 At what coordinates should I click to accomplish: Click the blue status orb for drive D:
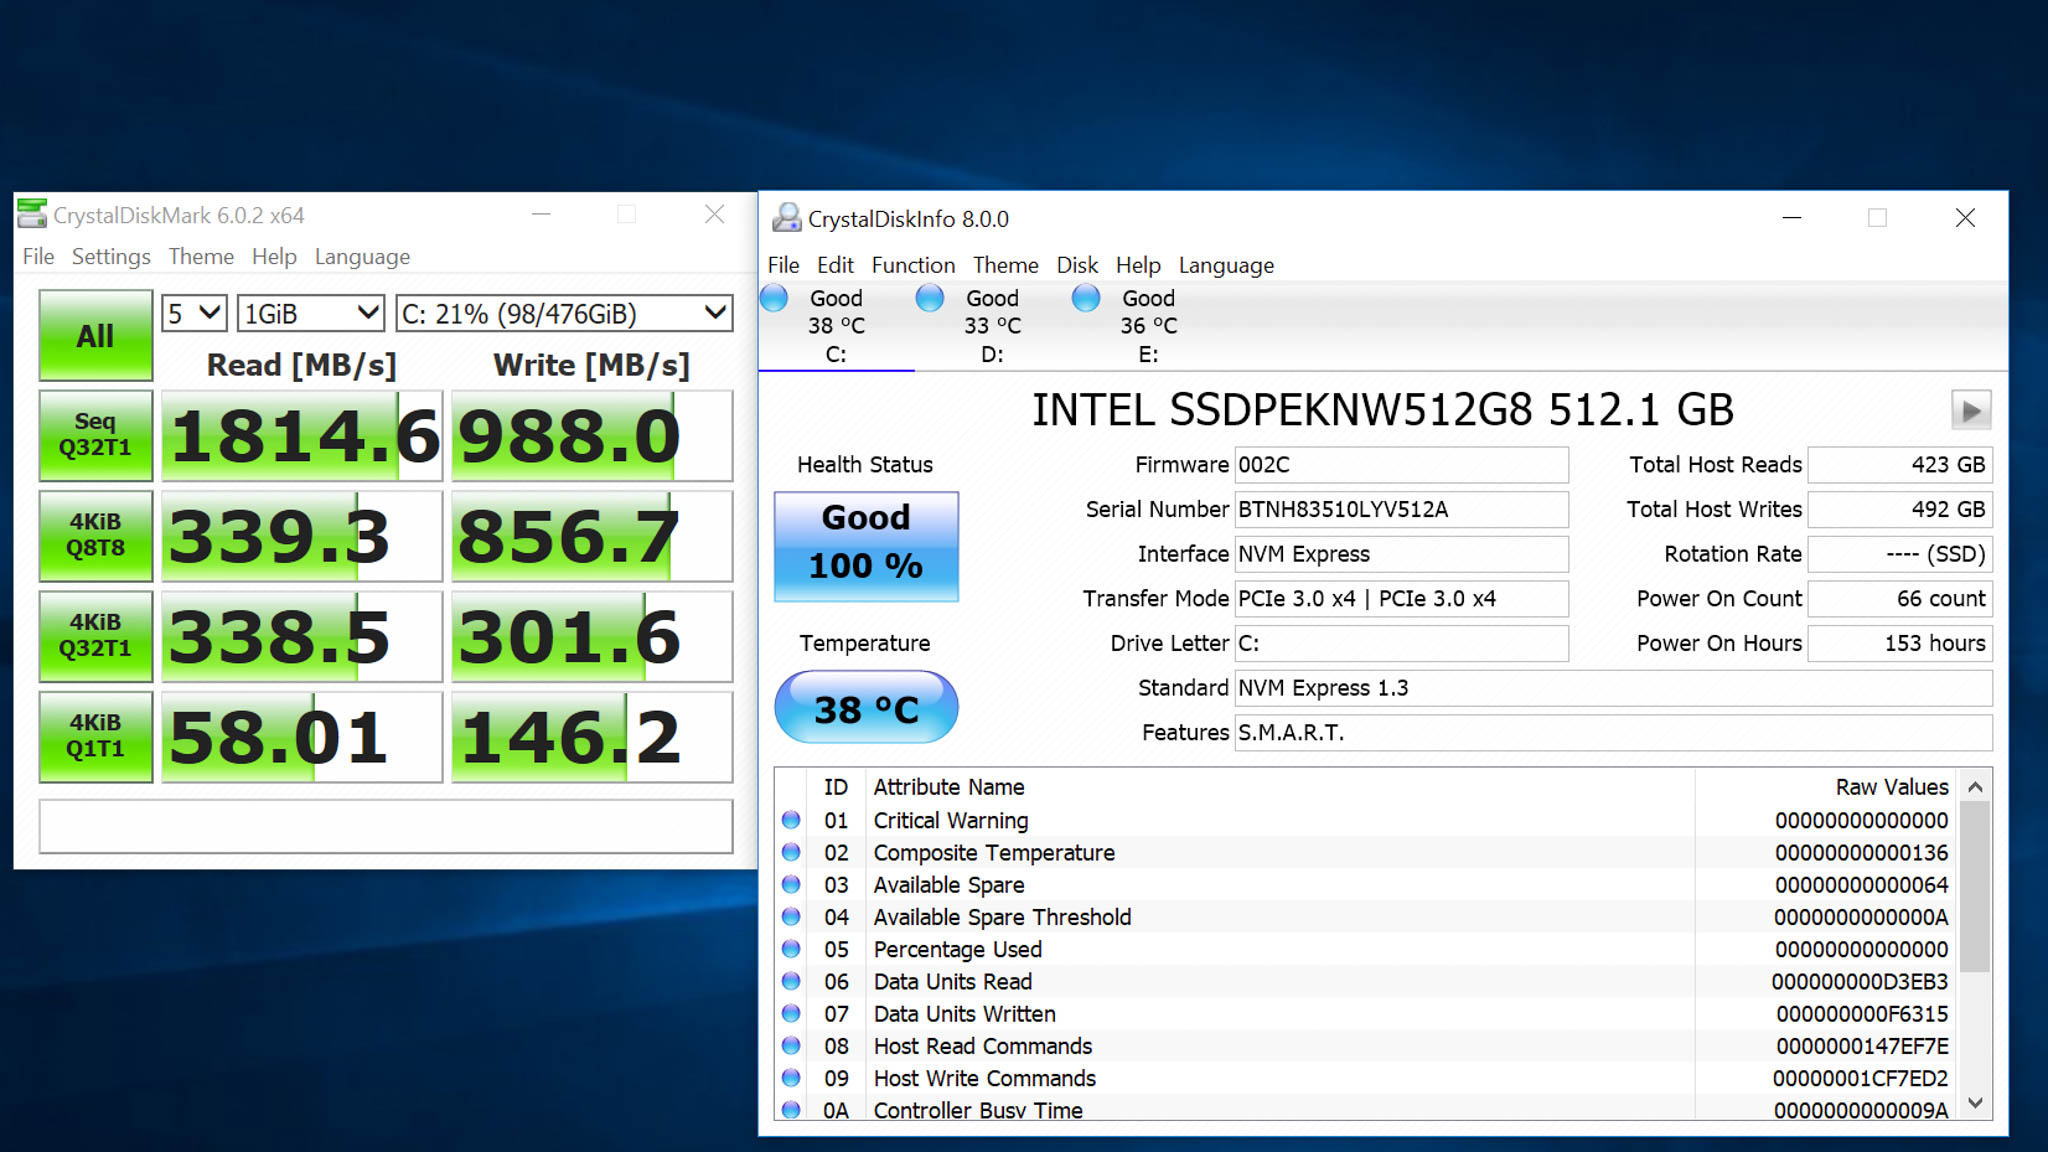pyautogui.click(x=930, y=298)
